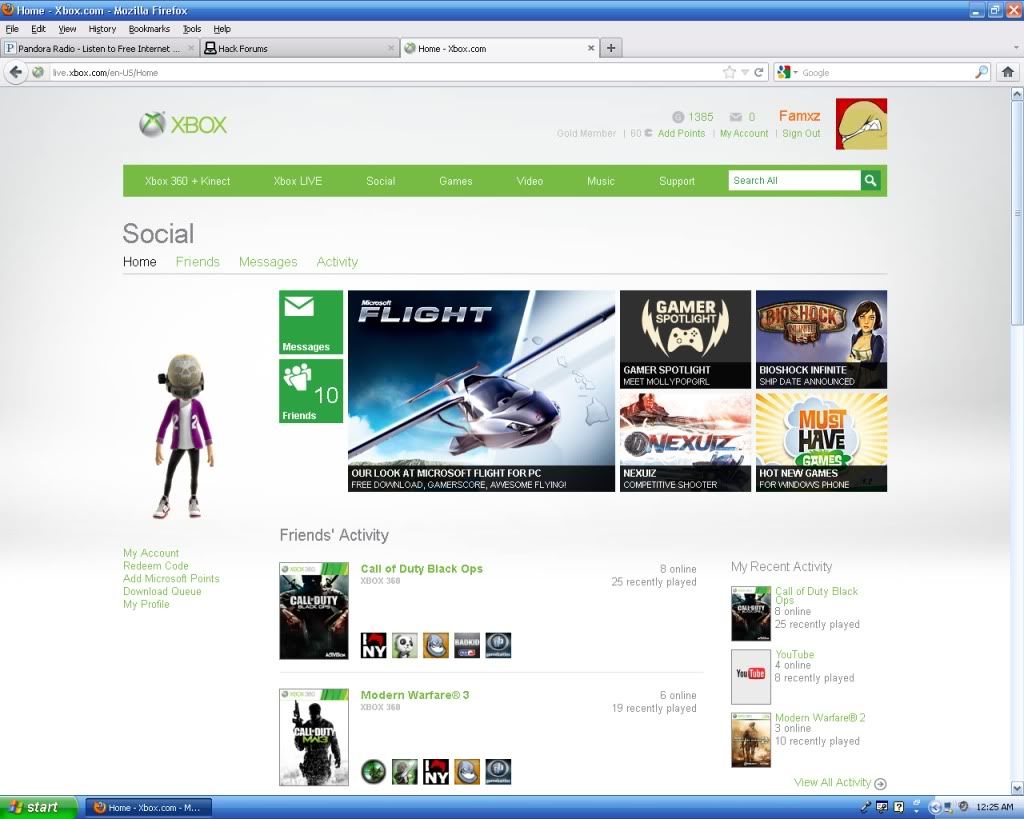1024x819 pixels.
Task: Open the Must Have Games tile
Action: click(821, 442)
